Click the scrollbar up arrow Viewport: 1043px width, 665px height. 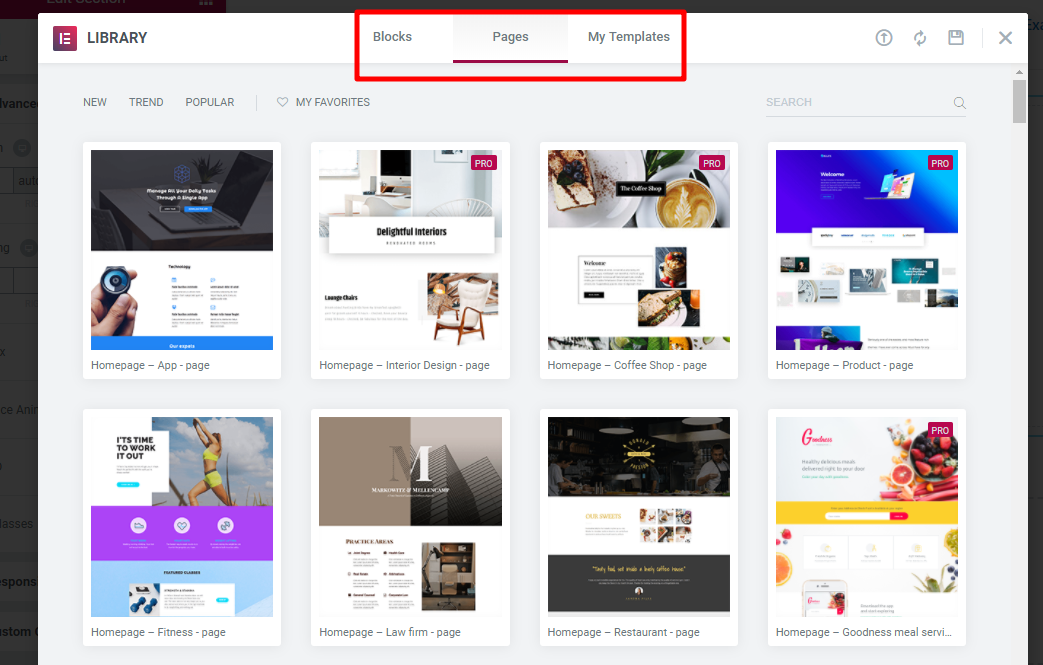coord(1019,72)
